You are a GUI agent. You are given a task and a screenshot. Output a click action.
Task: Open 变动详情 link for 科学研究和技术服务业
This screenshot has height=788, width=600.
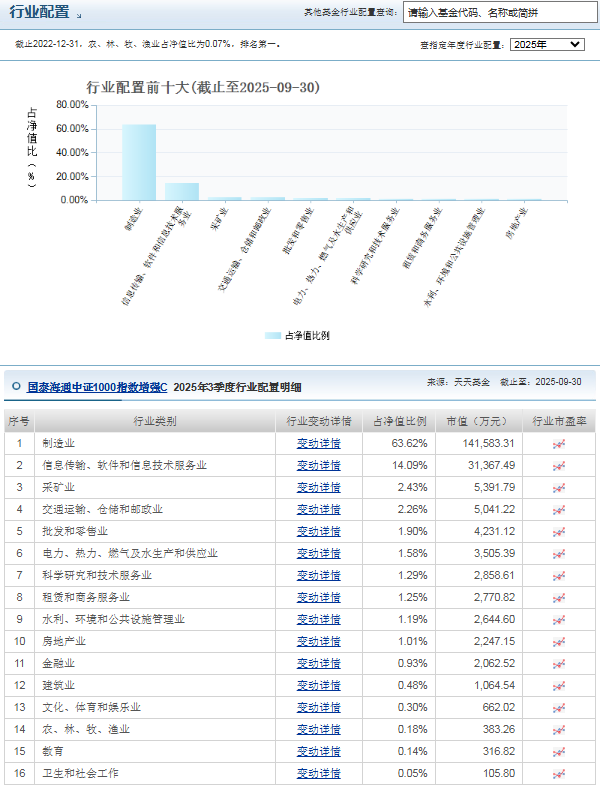[319, 576]
